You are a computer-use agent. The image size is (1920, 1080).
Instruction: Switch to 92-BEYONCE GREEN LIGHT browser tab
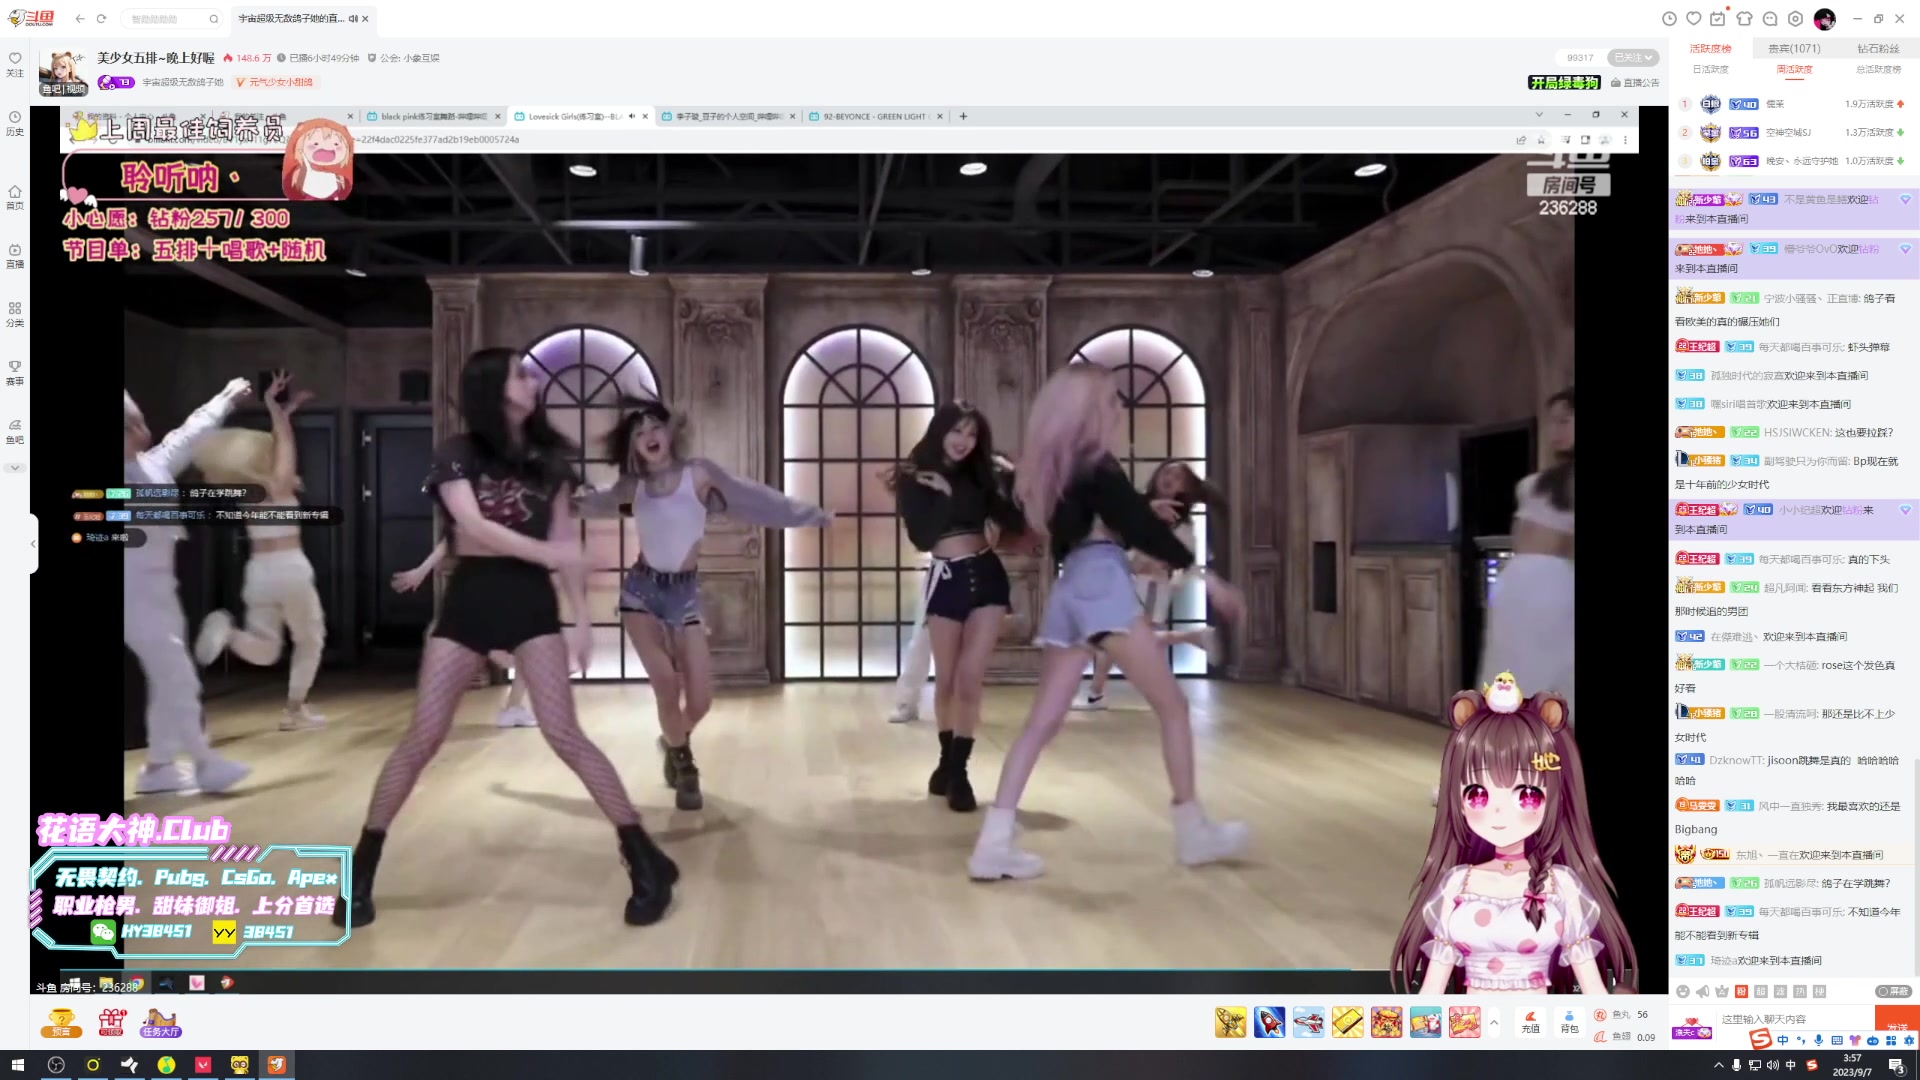tap(874, 116)
